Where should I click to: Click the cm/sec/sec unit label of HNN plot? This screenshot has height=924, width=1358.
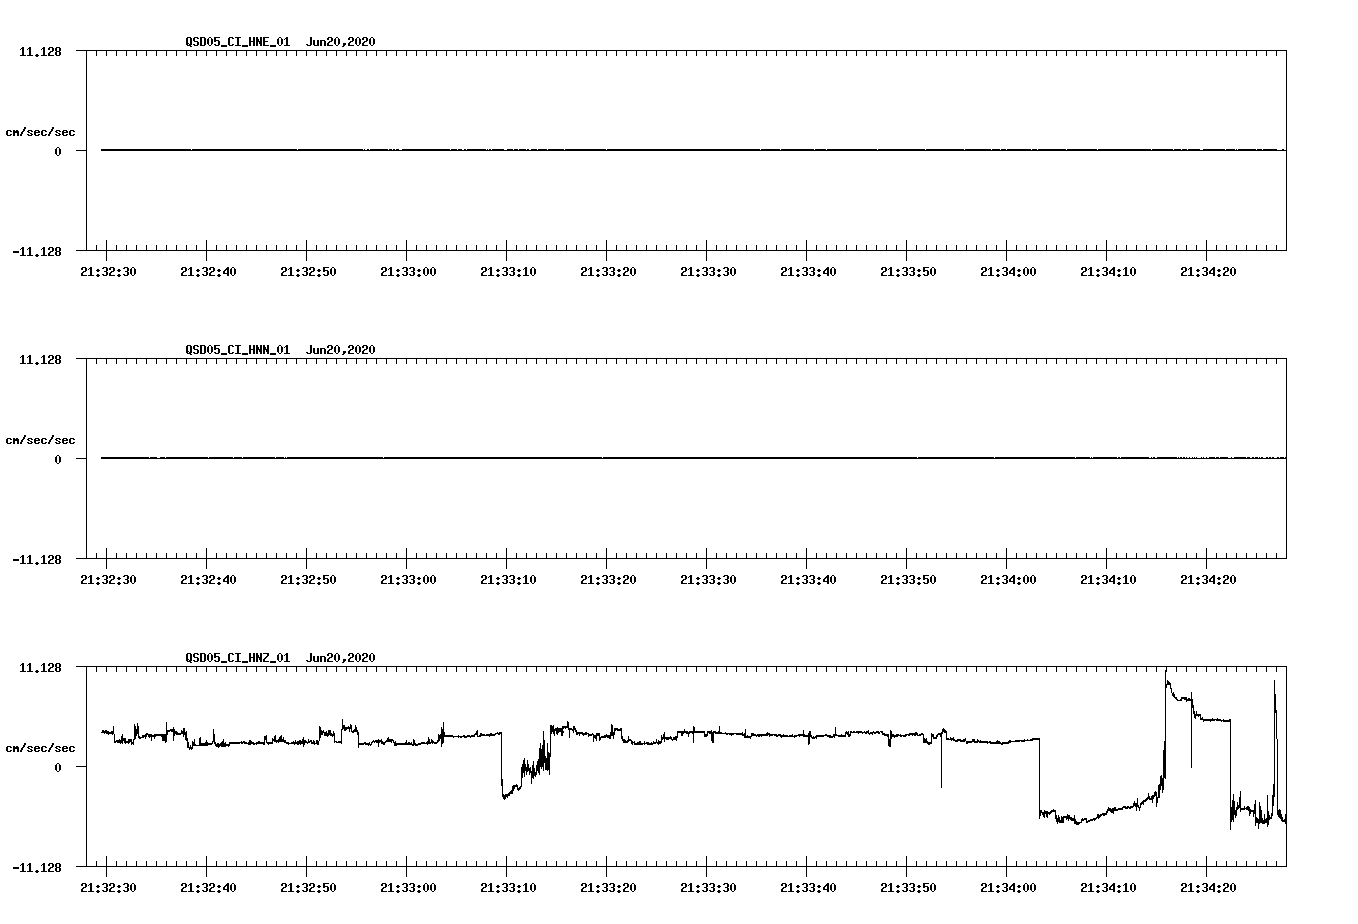pos(40,440)
